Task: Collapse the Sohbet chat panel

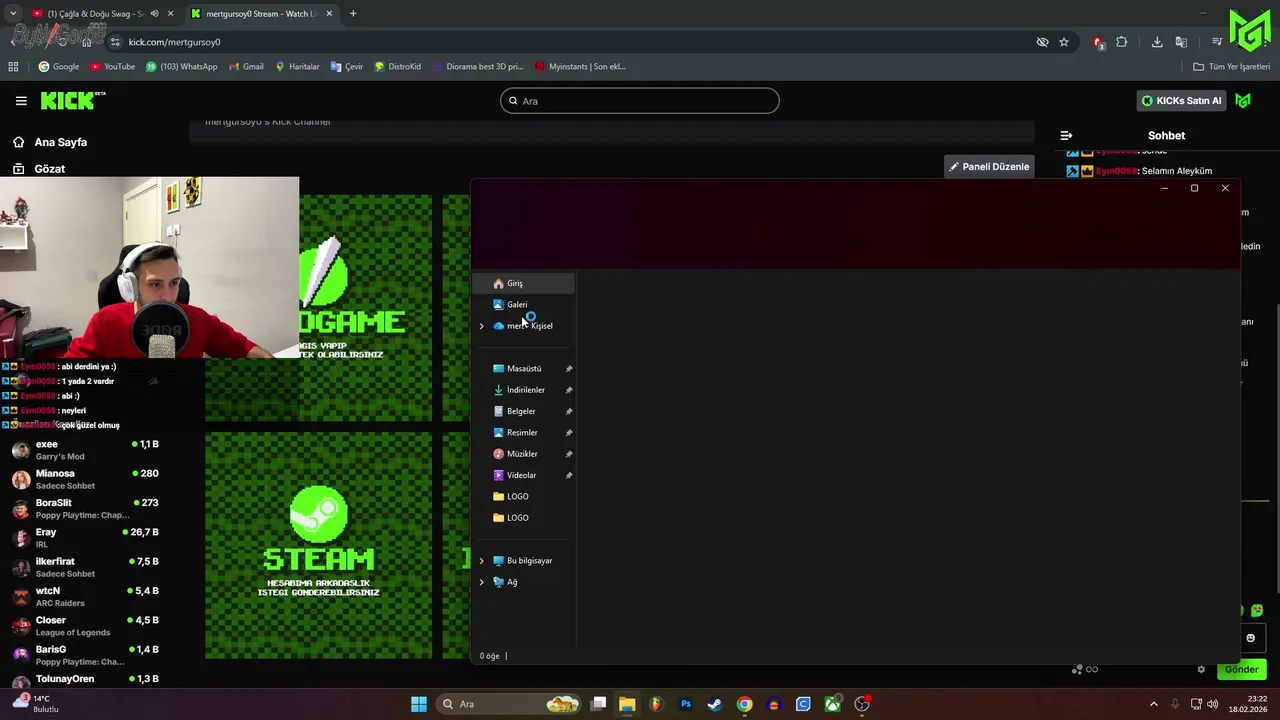Action: pyautogui.click(x=1066, y=135)
